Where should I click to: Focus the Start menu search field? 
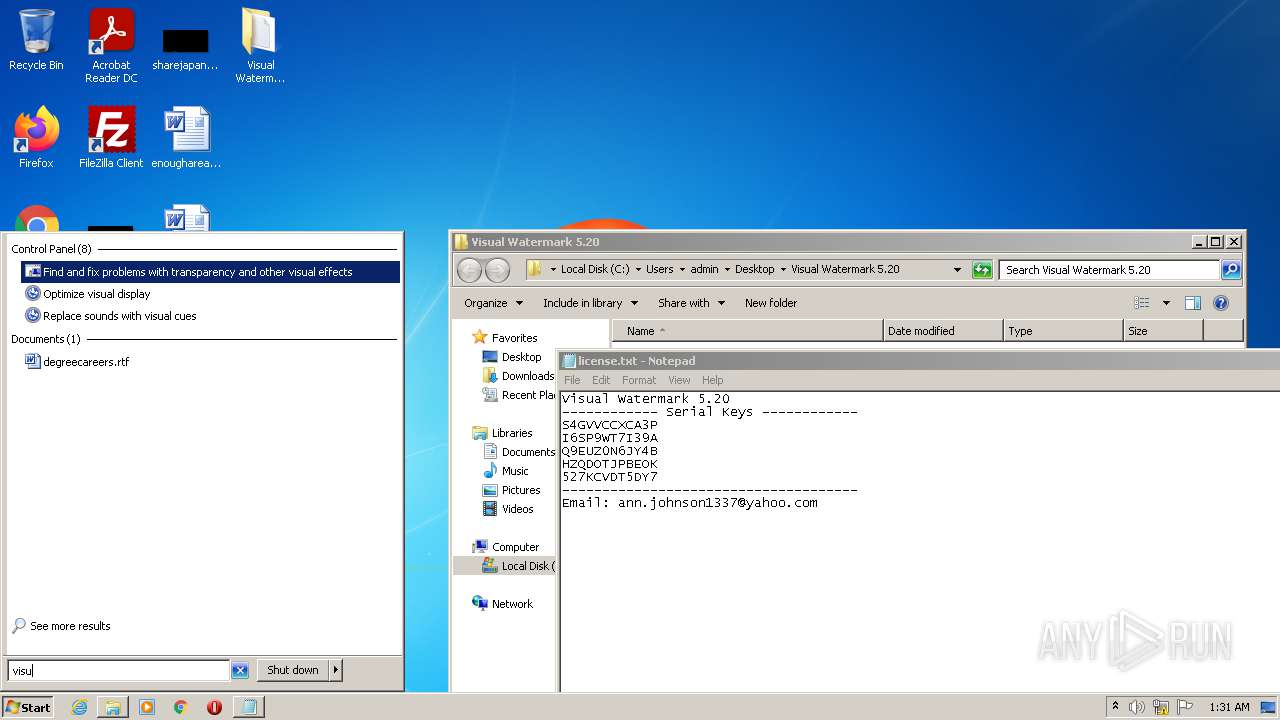click(119, 671)
